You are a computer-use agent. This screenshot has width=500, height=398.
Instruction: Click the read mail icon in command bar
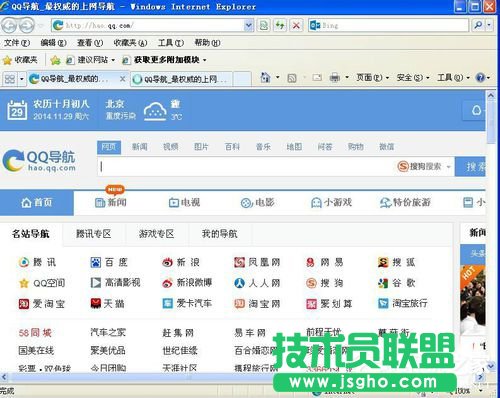point(317,78)
